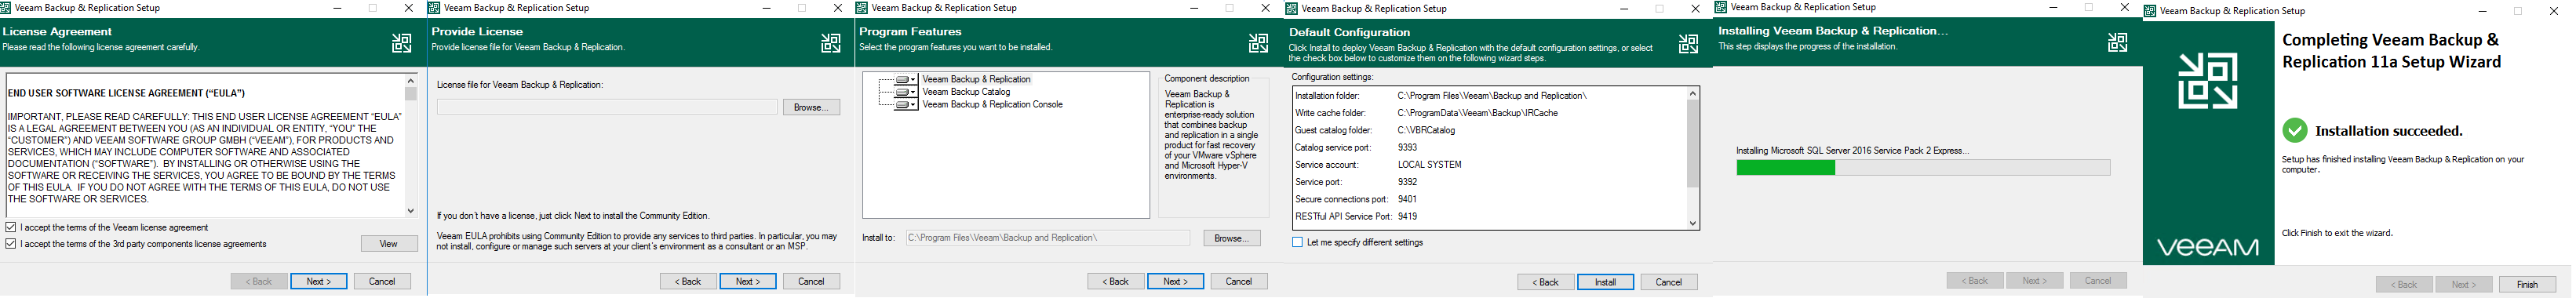Toggle accept 3rd party components license checkbox

11,244
